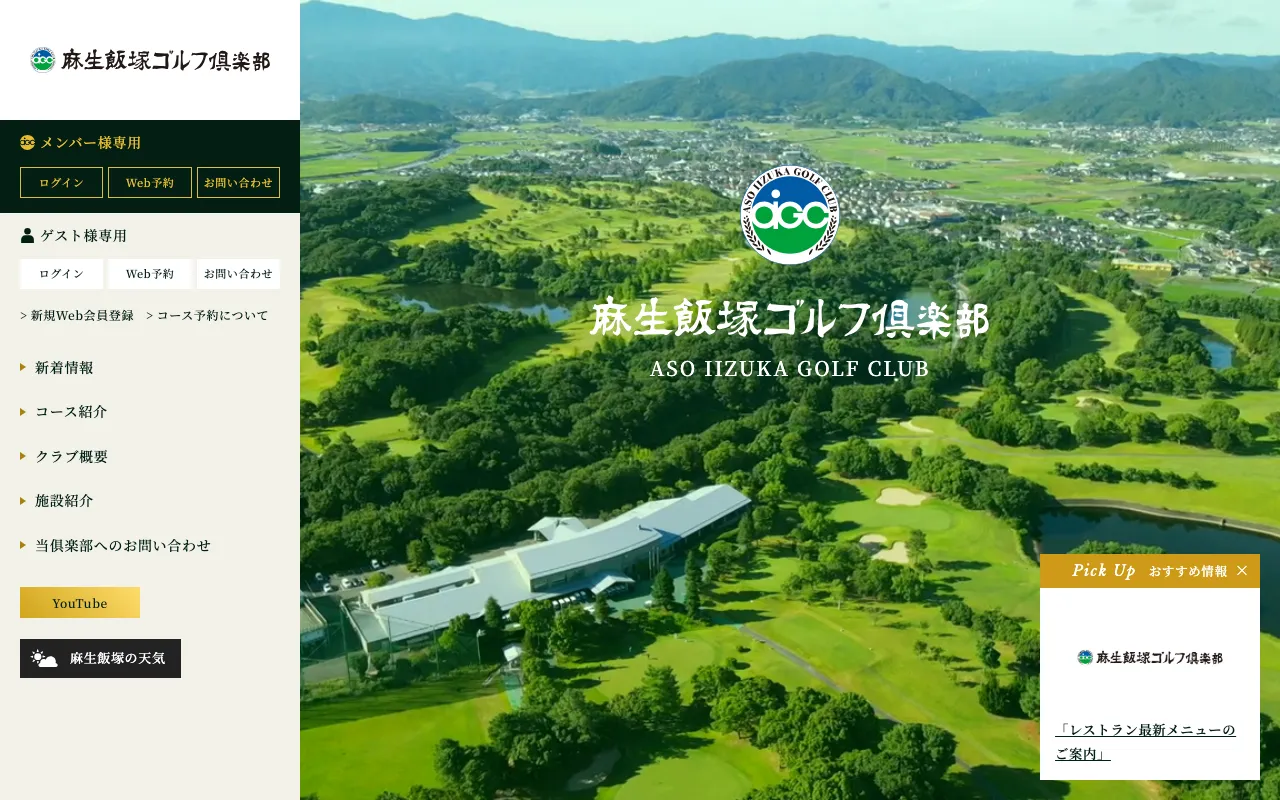Click the 麻生飯塚ゴルフ倶楽部 logo in sidebar header
The width and height of the screenshot is (1280, 800).
click(x=150, y=60)
